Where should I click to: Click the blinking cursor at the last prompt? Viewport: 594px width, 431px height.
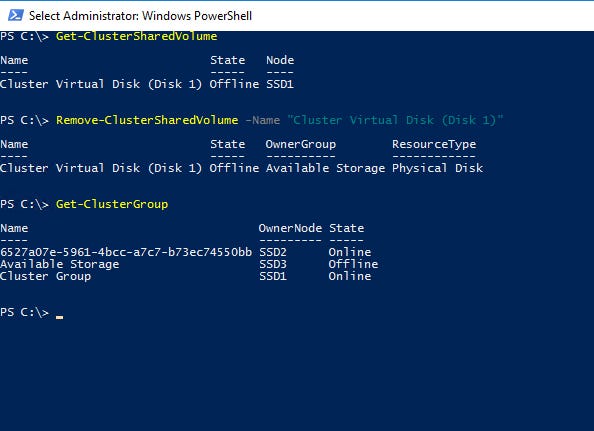tap(59, 317)
